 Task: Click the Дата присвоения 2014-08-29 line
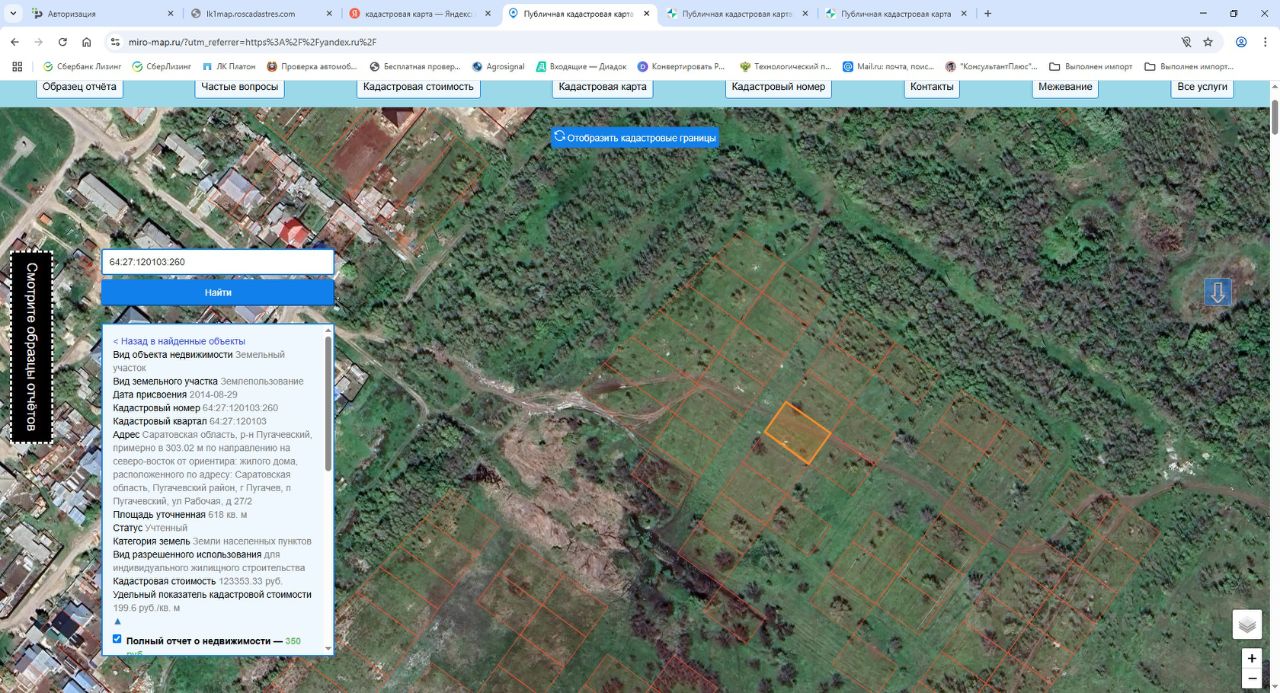point(176,394)
